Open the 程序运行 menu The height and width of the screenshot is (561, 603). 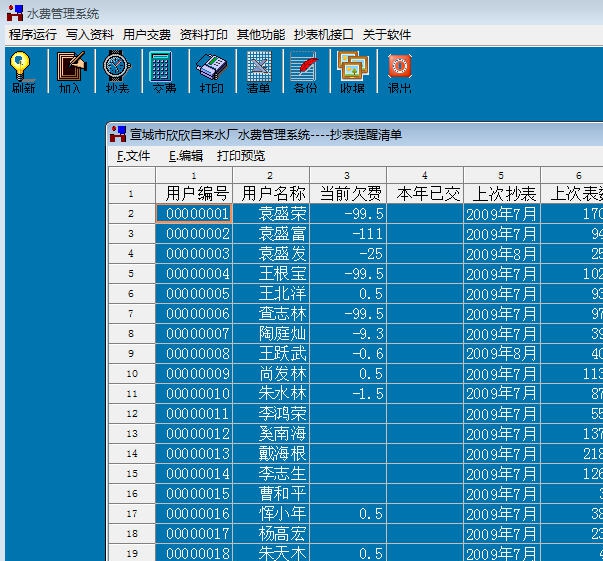[x=33, y=34]
